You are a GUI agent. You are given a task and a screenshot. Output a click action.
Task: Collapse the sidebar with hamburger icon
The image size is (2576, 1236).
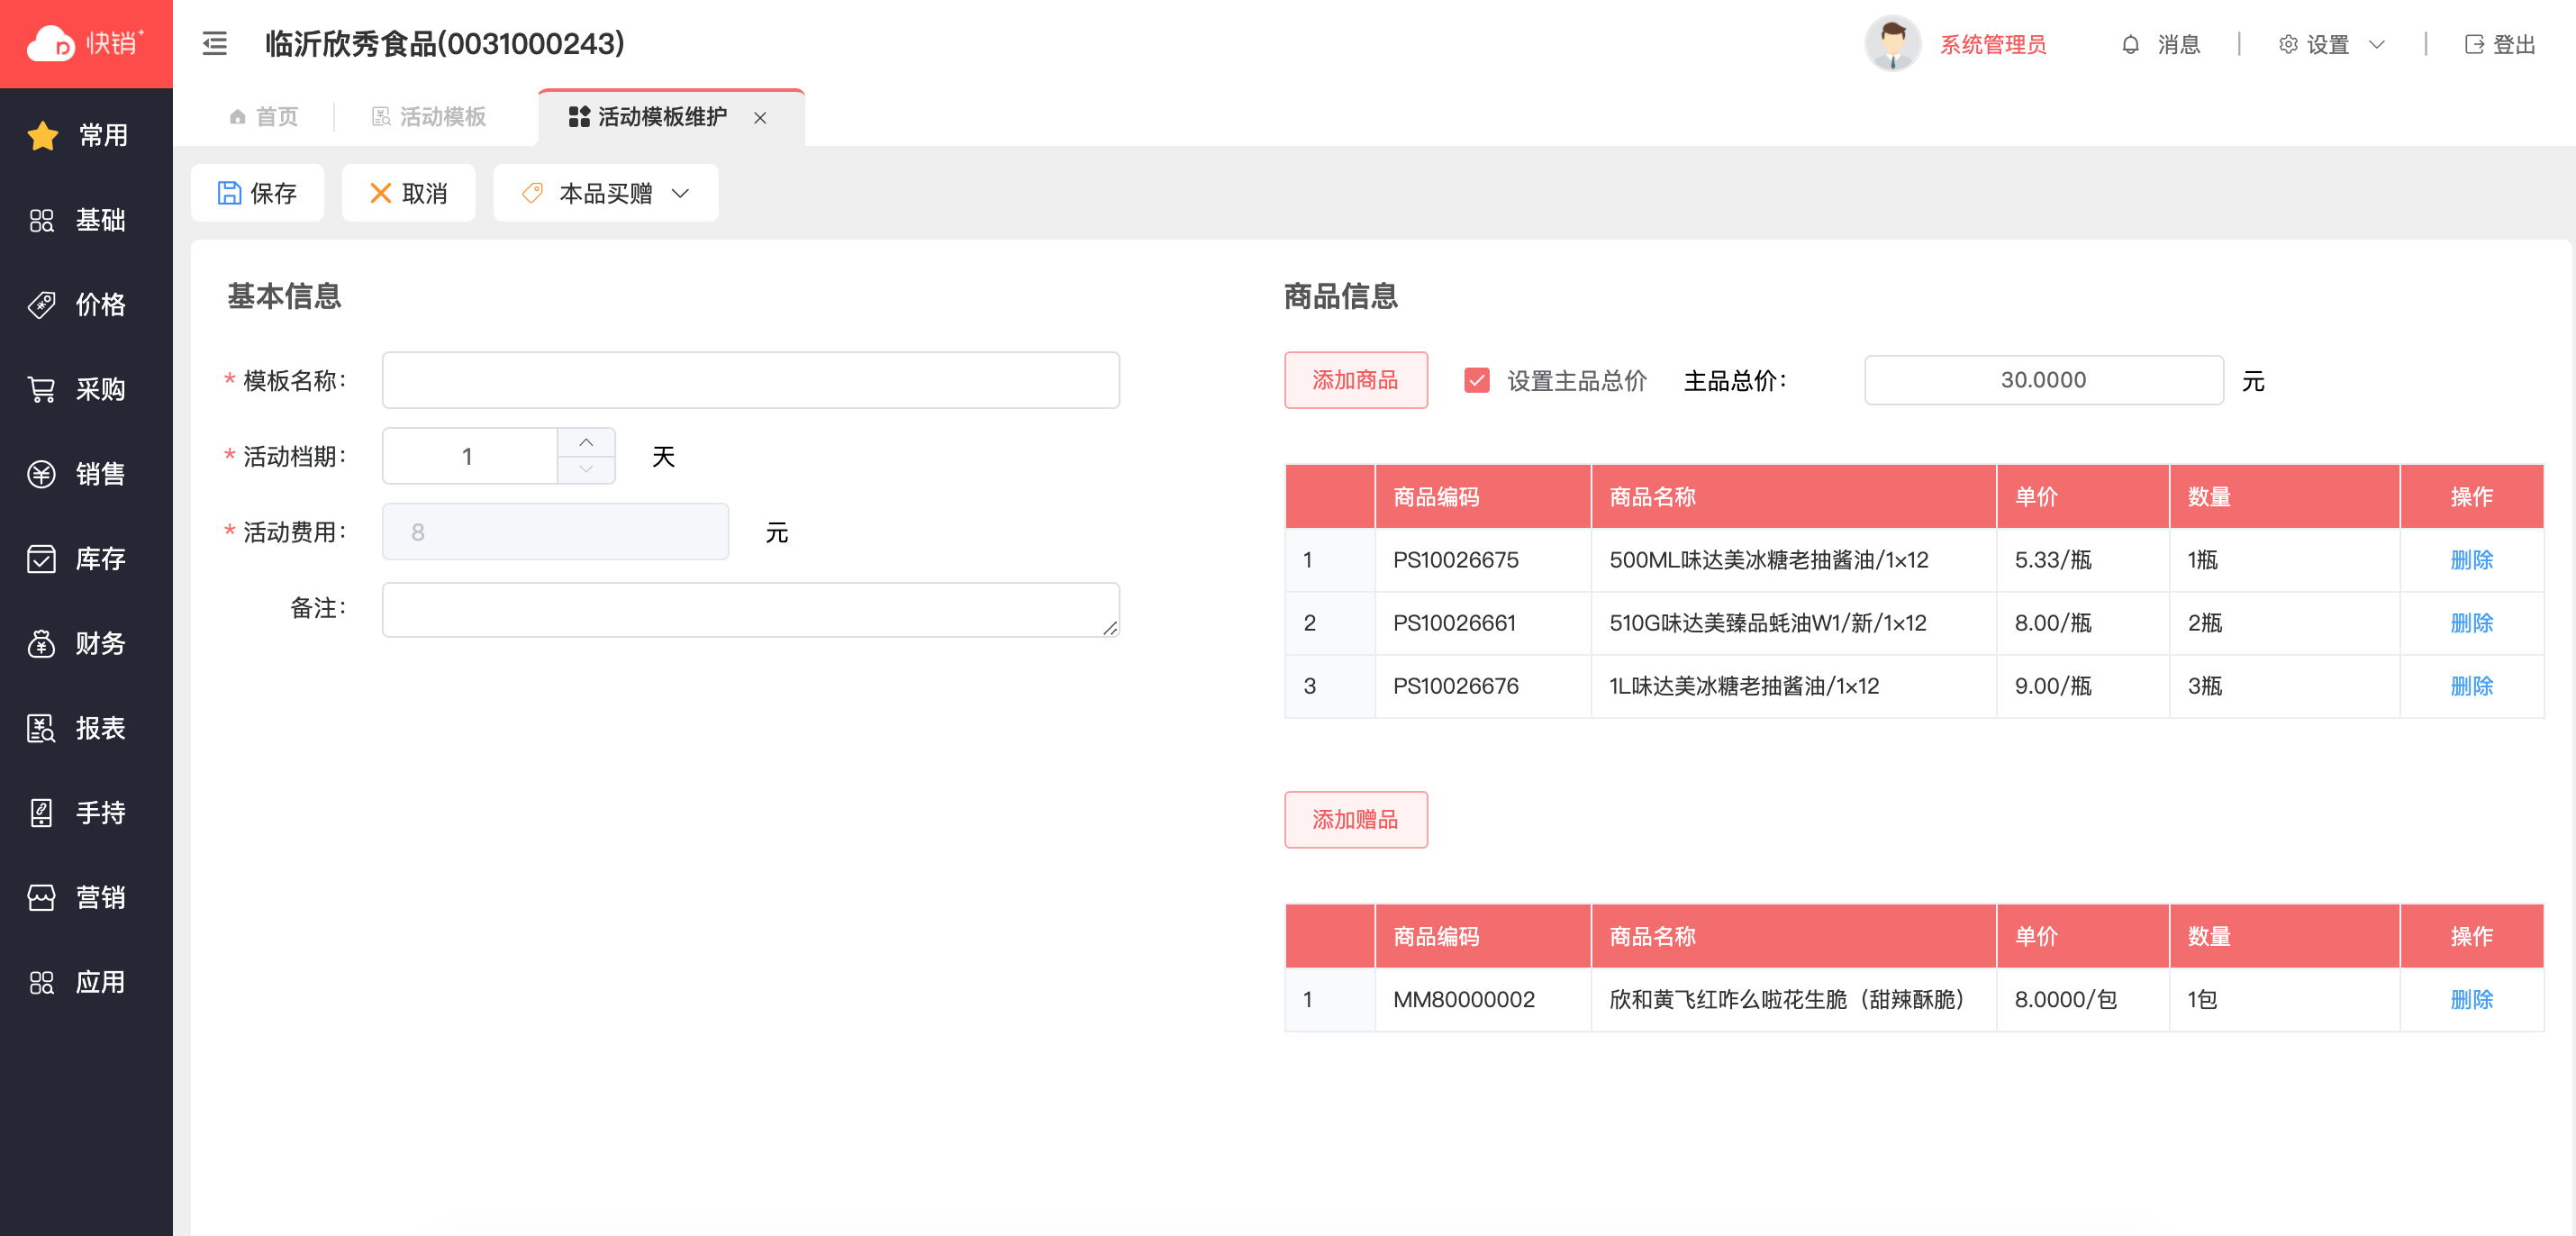point(215,44)
